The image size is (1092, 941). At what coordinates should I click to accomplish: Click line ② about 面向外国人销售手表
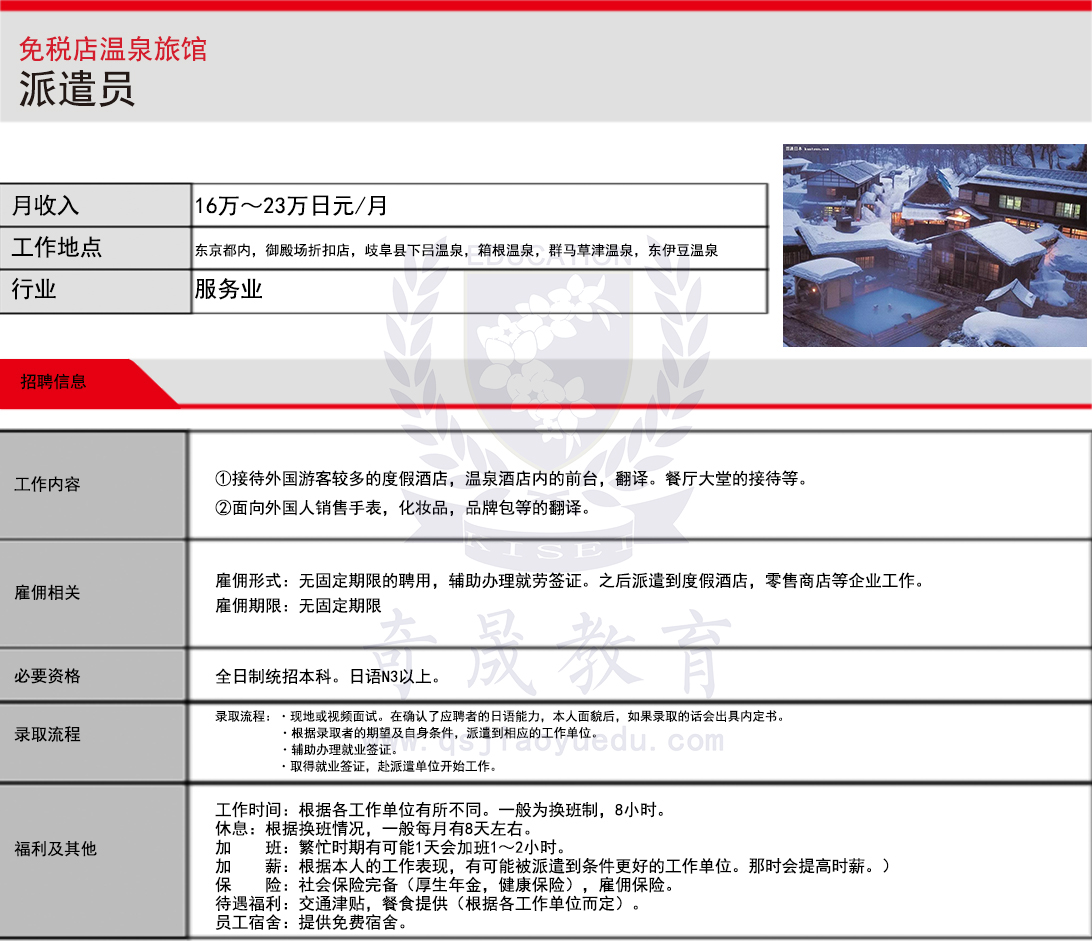point(403,508)
